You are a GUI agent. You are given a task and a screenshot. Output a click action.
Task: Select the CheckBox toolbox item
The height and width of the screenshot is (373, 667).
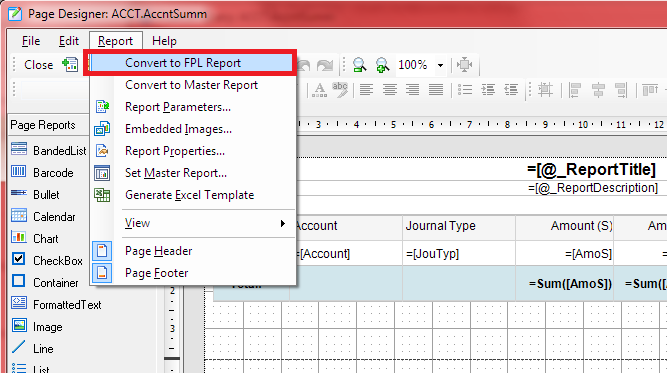[48, 260]
